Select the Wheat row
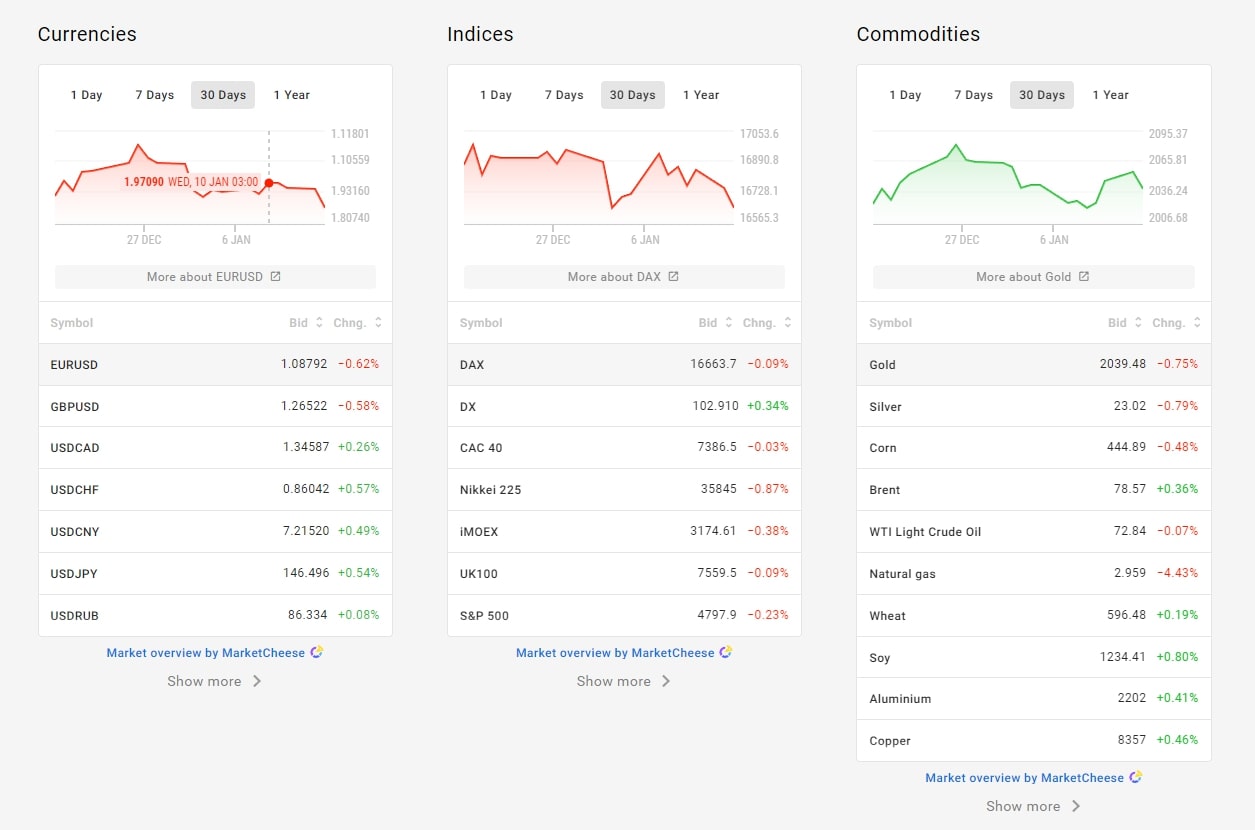1255x830 pixels. point(1034,615)
